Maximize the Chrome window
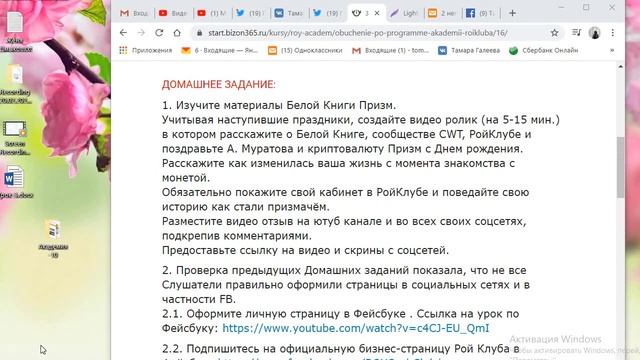 (x=586, y=7)
